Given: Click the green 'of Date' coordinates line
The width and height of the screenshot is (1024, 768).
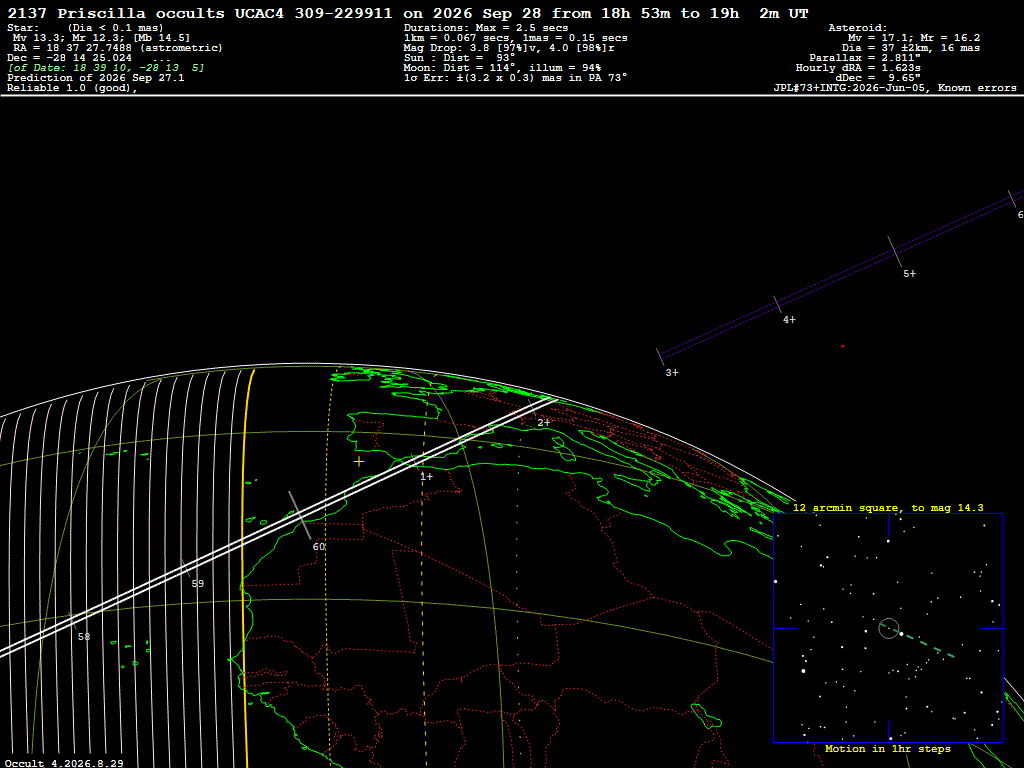Looking at the screenshot, I should (106, 67).
